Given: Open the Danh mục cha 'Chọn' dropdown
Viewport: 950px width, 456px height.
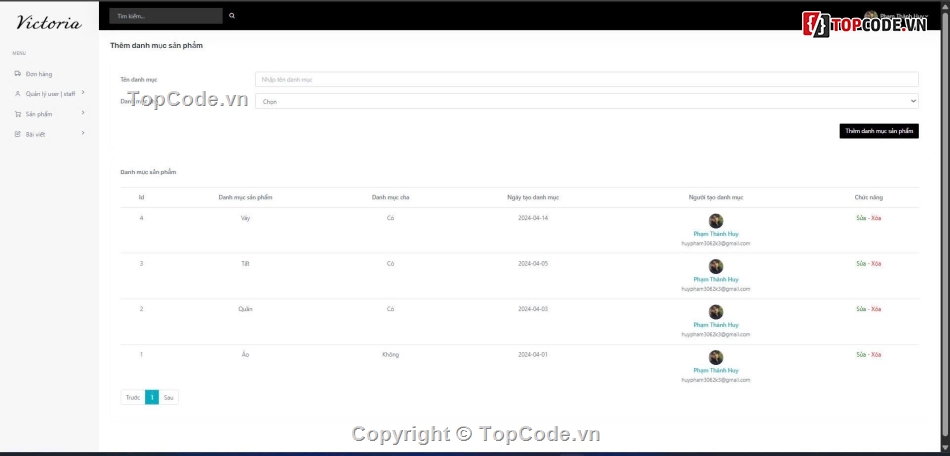Looking at the screenshot, I should 586,101.
